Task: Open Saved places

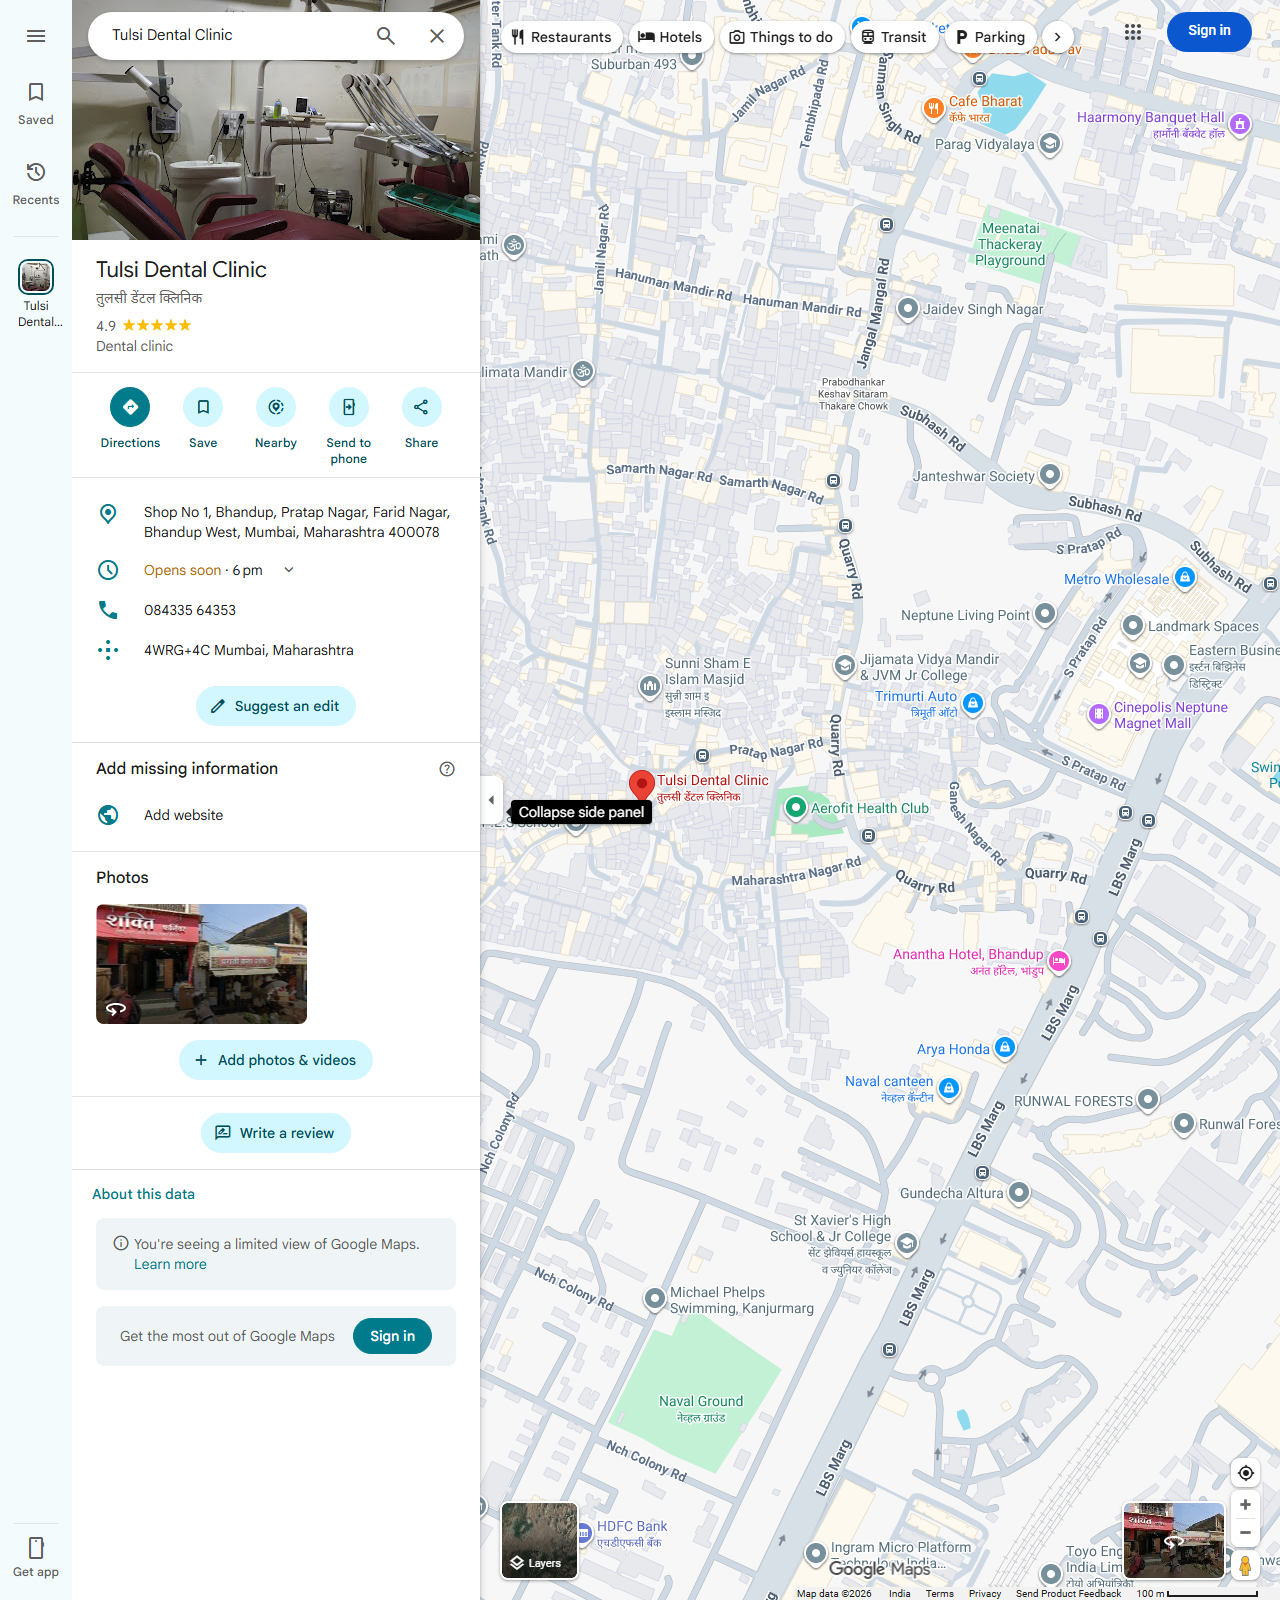Action: tap(36, 104)
